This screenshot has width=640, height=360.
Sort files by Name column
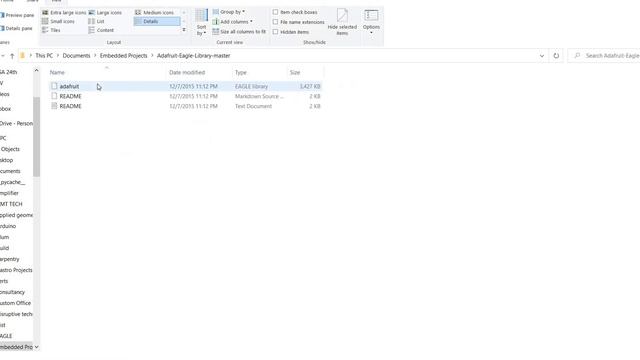coord(57,72)
